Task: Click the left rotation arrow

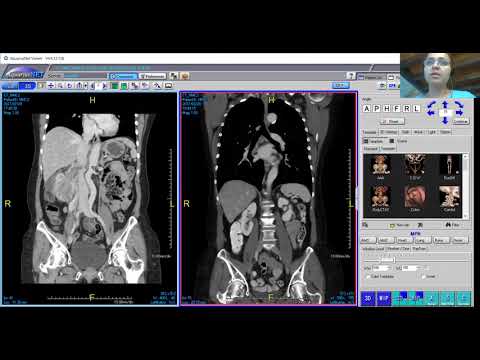Action: [x=432, y=113]
